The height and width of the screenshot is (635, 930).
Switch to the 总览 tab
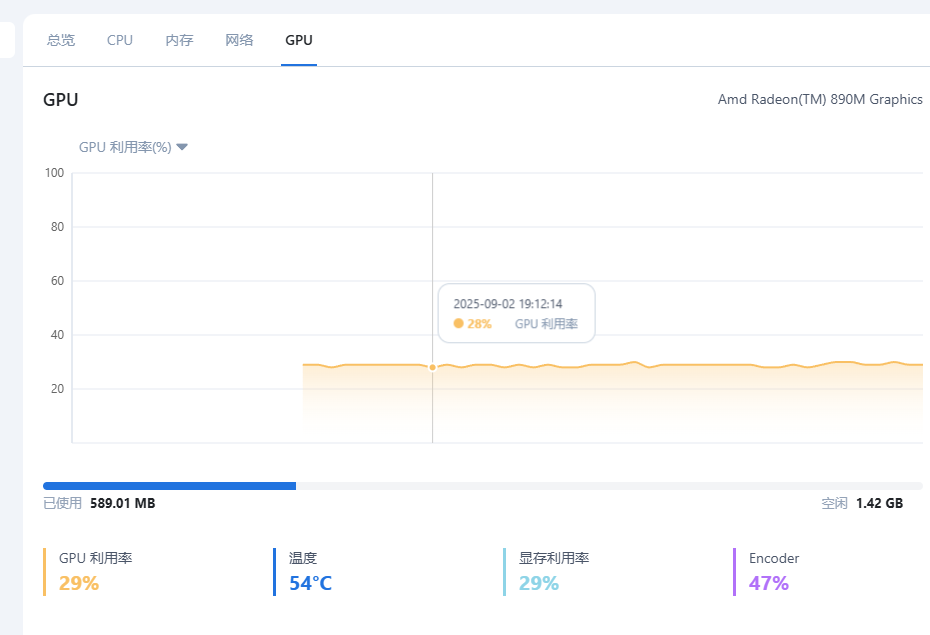(x=61, y=40)
